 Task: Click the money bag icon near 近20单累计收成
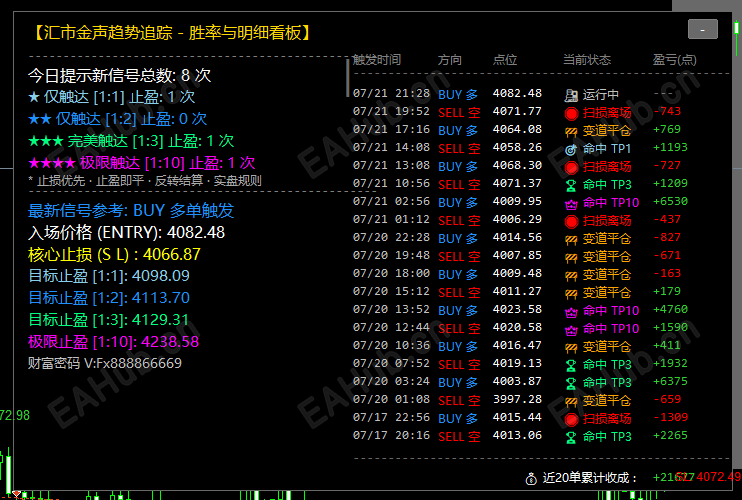pos(531,478)
